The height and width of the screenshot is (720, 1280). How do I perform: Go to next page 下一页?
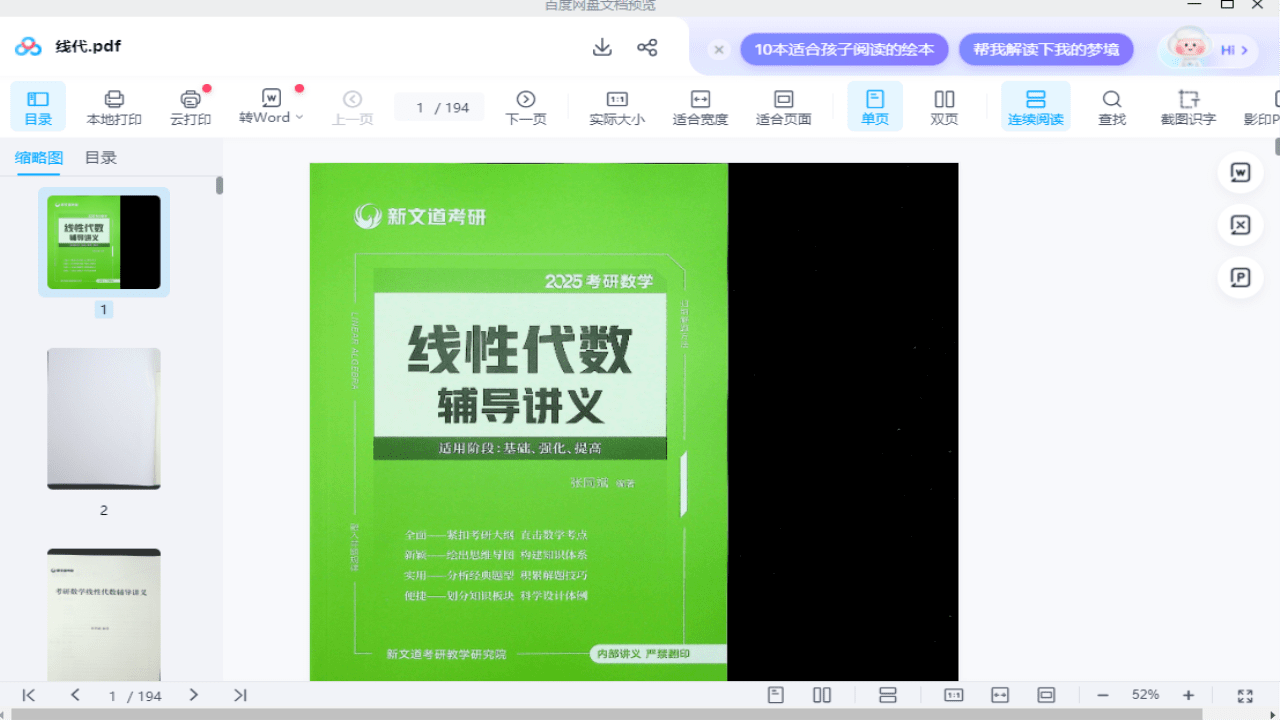tap(526, 107)
